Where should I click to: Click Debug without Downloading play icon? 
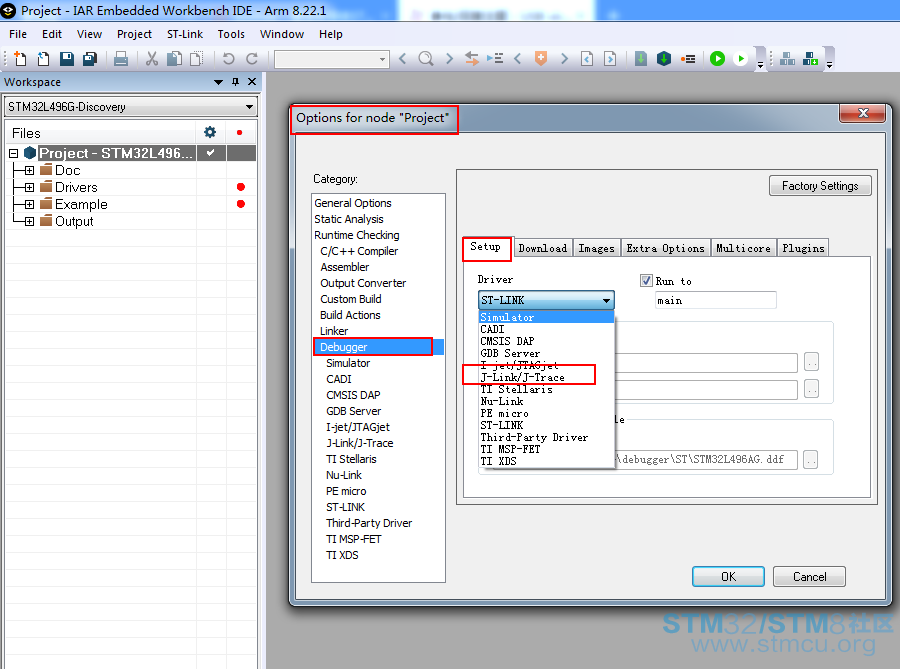pos(740,59)
